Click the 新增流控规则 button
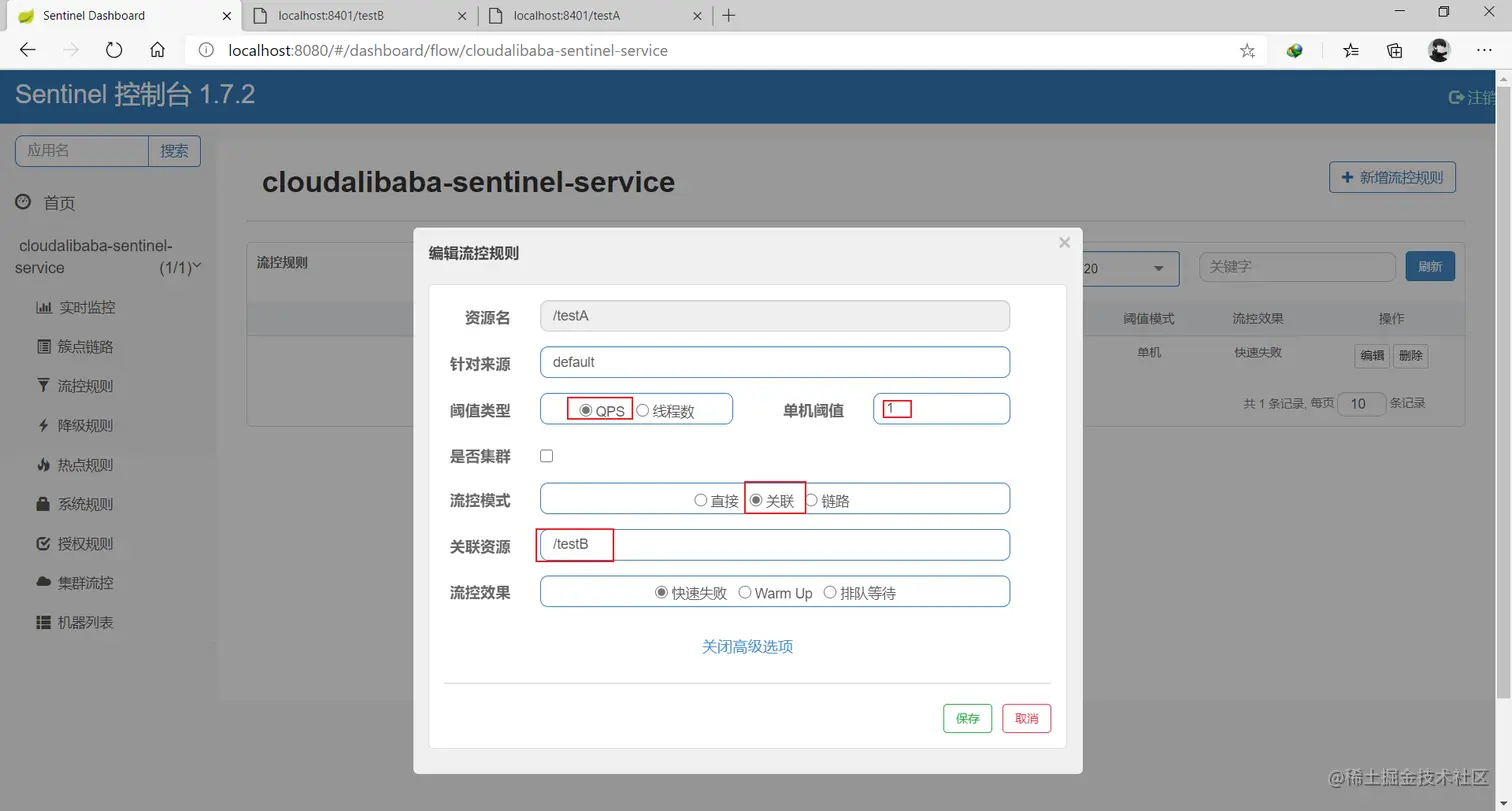The height and width of the screenshot is (811, 1512). [1392, 177]
